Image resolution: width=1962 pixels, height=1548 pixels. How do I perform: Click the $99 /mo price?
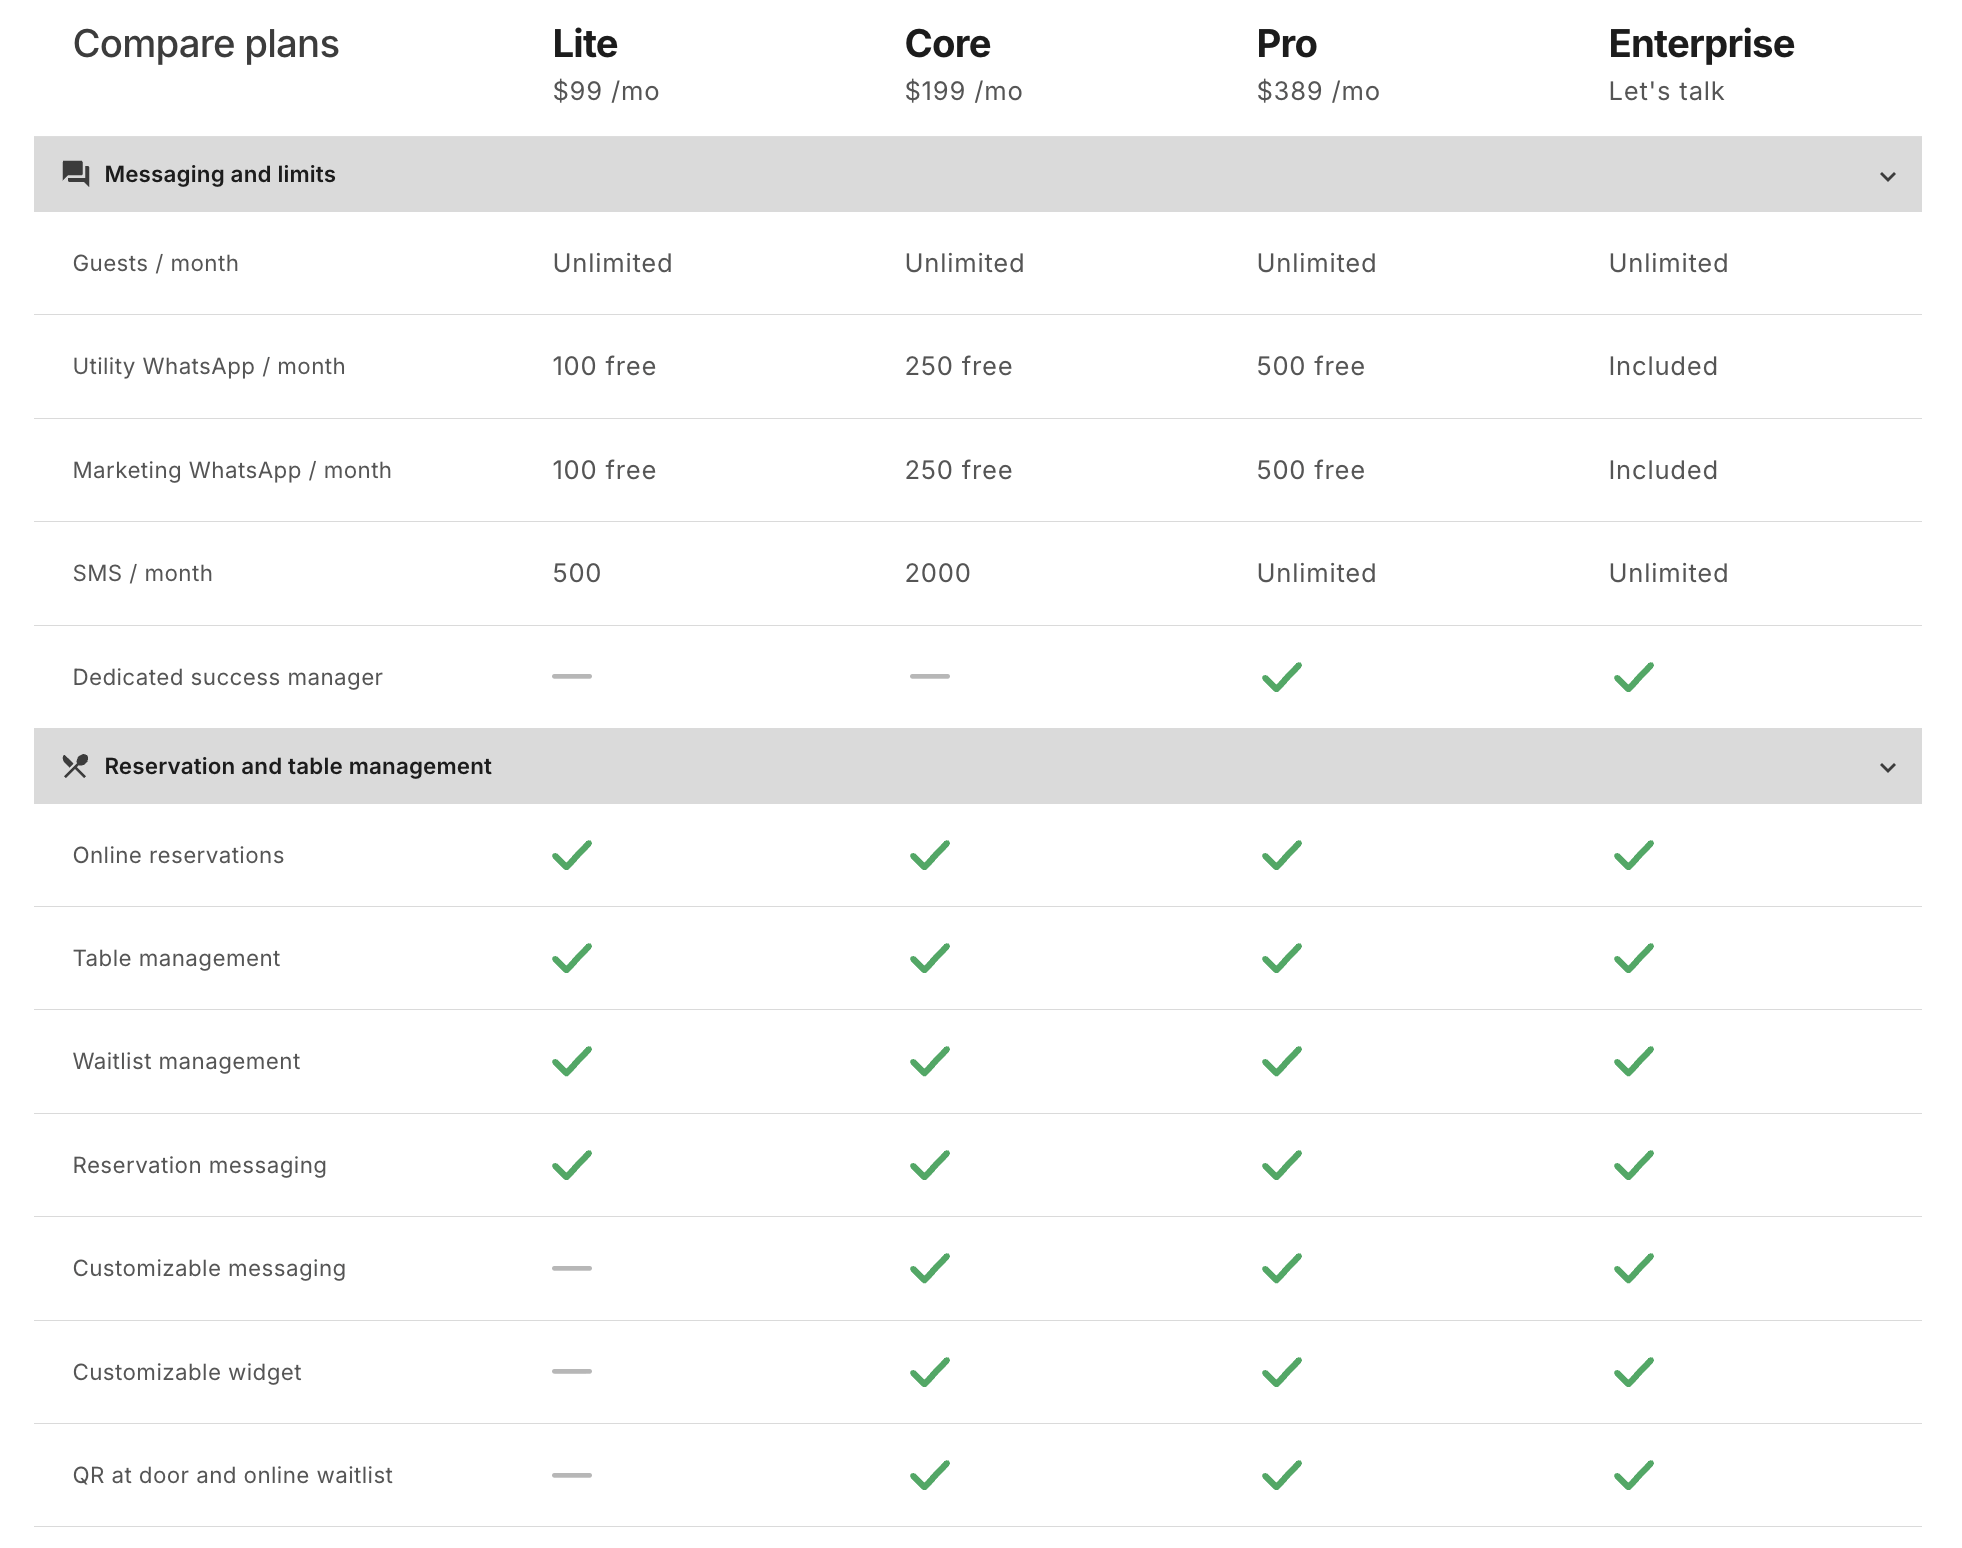tap(605, 91)
